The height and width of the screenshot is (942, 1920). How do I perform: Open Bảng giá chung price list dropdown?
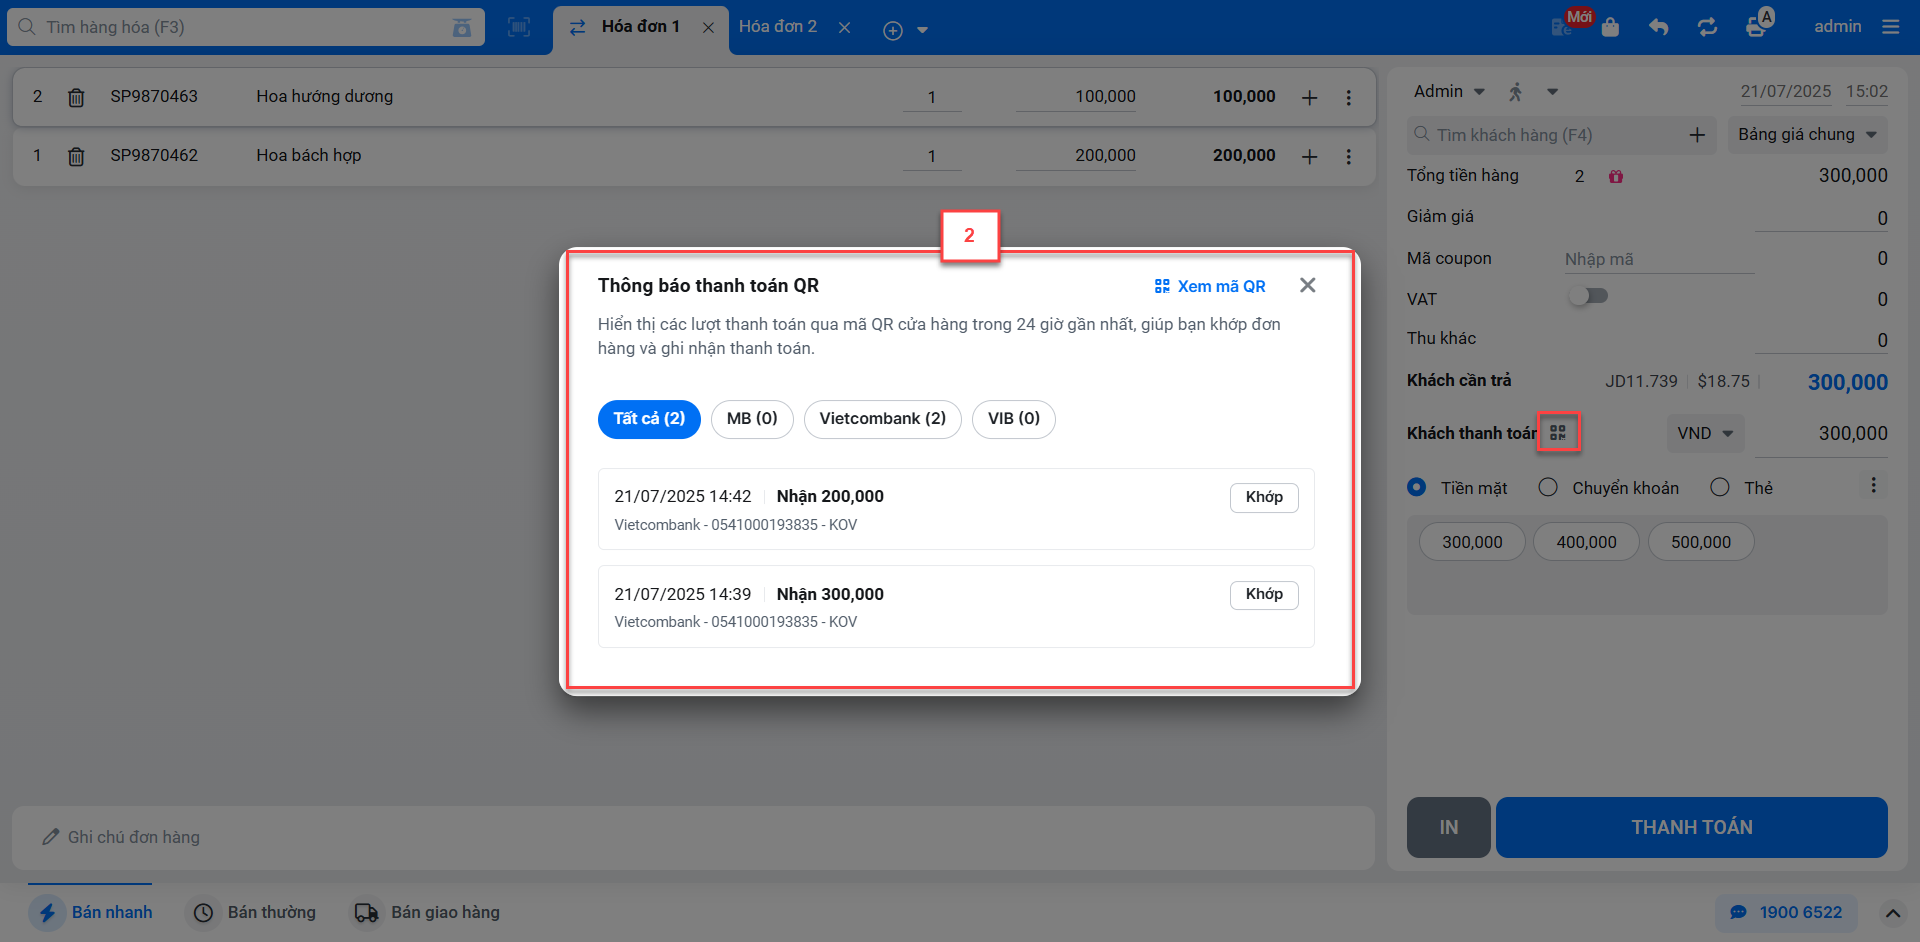coord(1806,134)
